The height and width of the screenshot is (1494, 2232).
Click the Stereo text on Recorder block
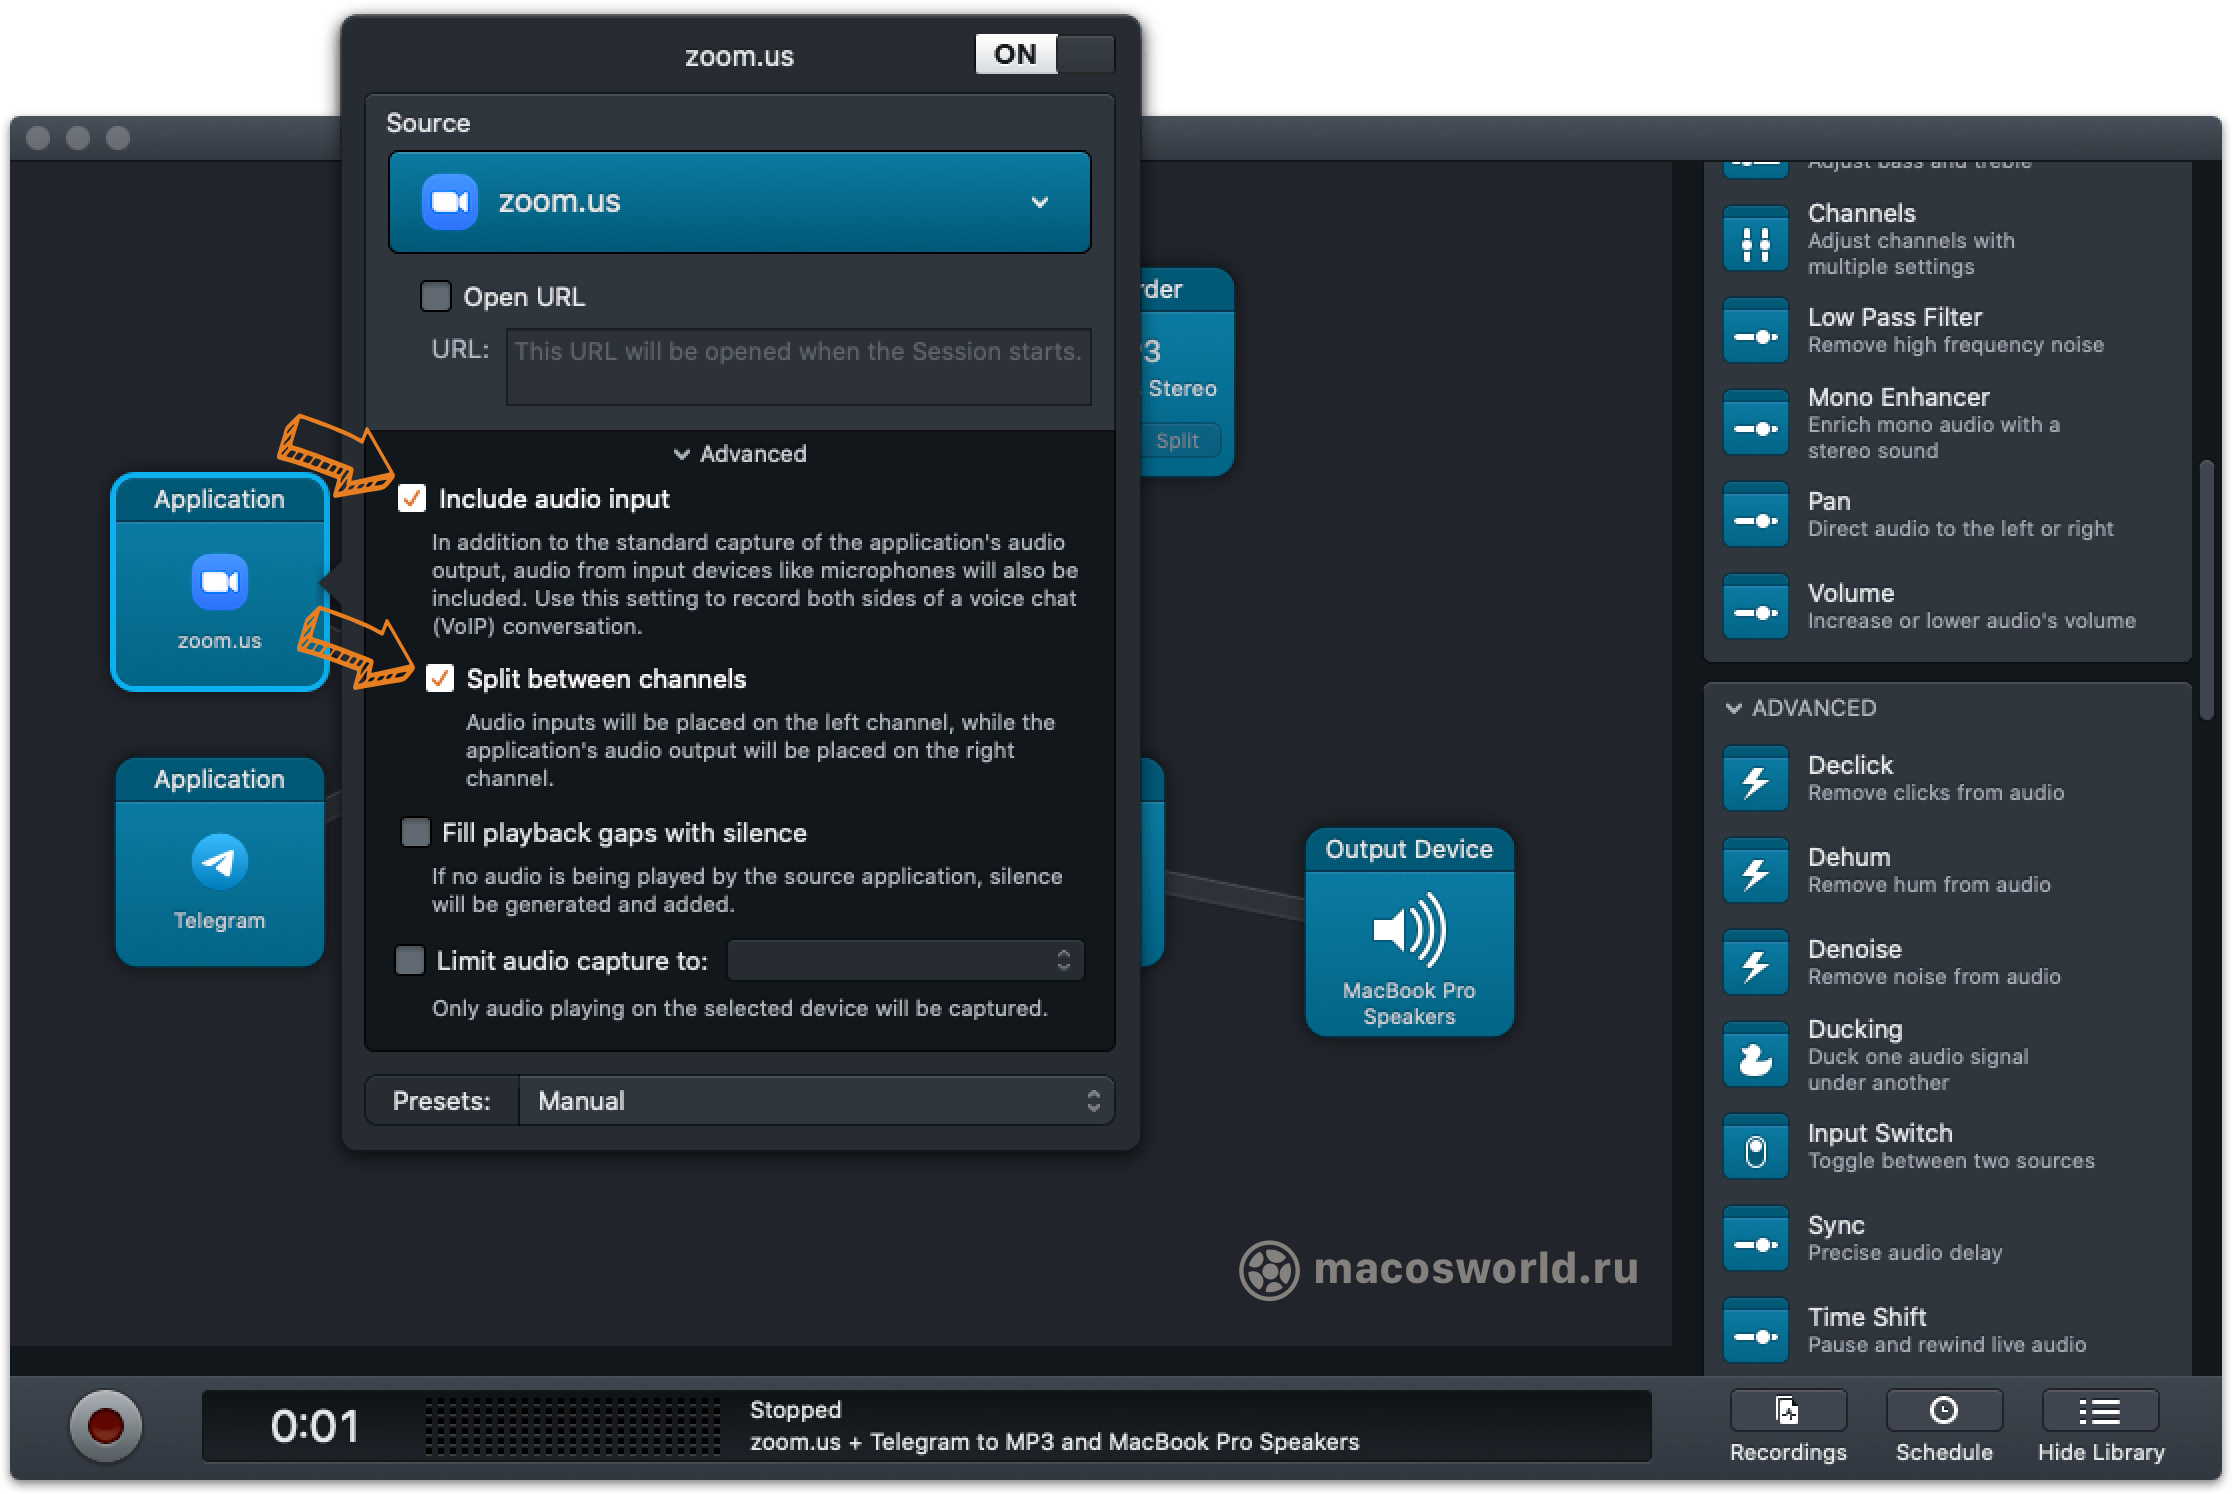1182,388
